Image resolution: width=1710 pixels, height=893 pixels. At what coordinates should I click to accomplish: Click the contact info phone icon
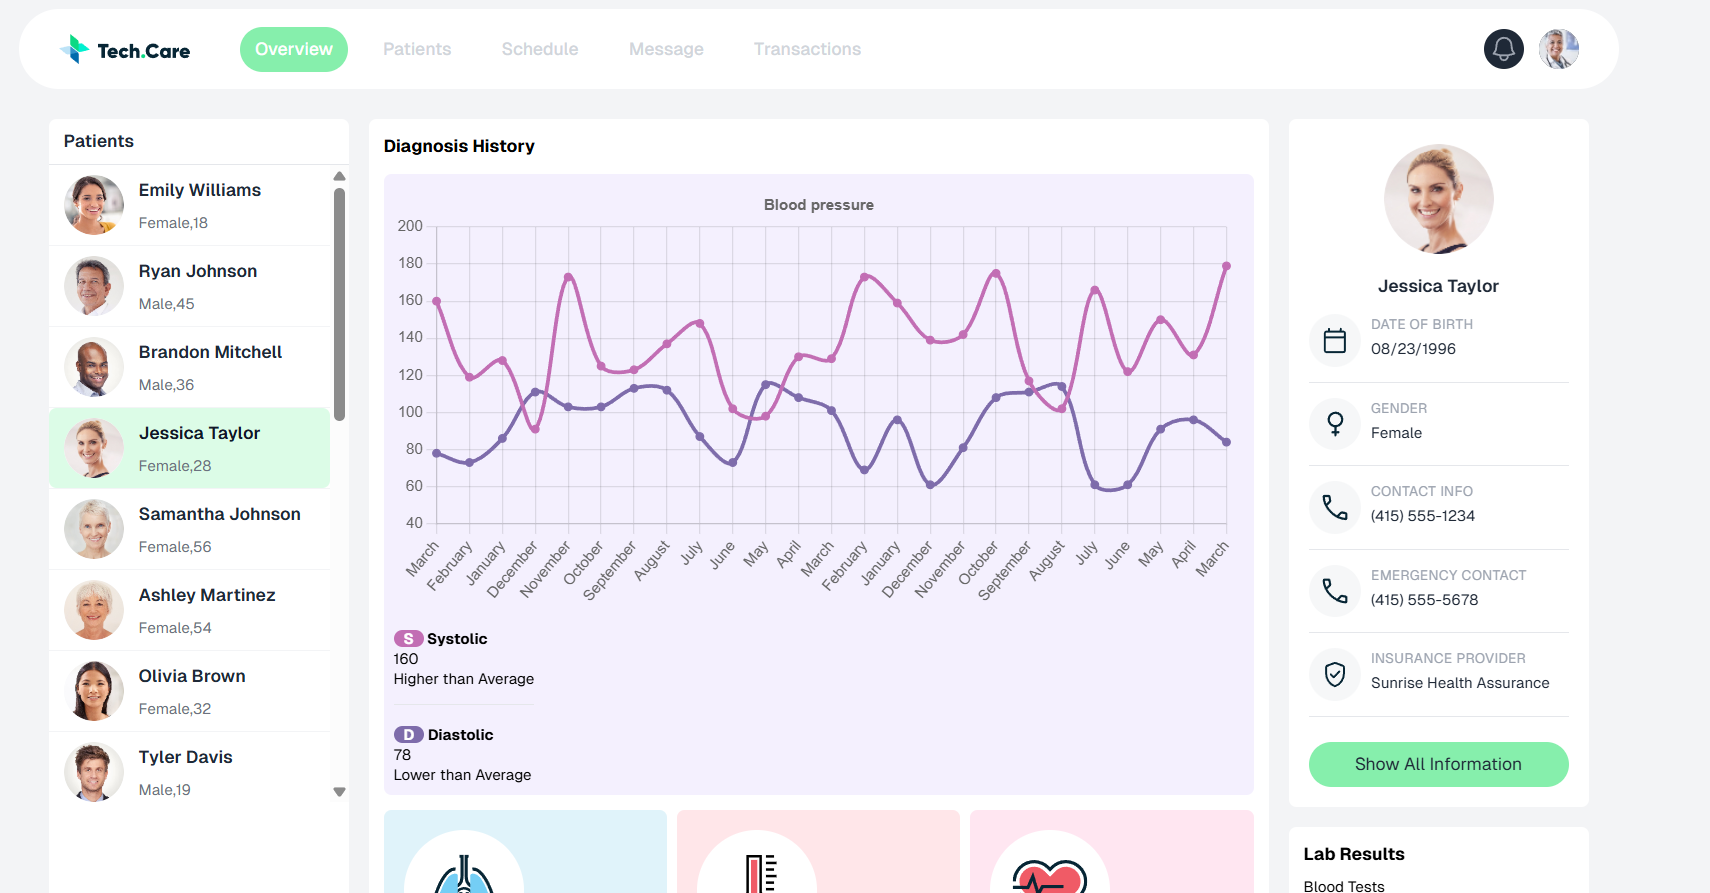click(1334, 508)
